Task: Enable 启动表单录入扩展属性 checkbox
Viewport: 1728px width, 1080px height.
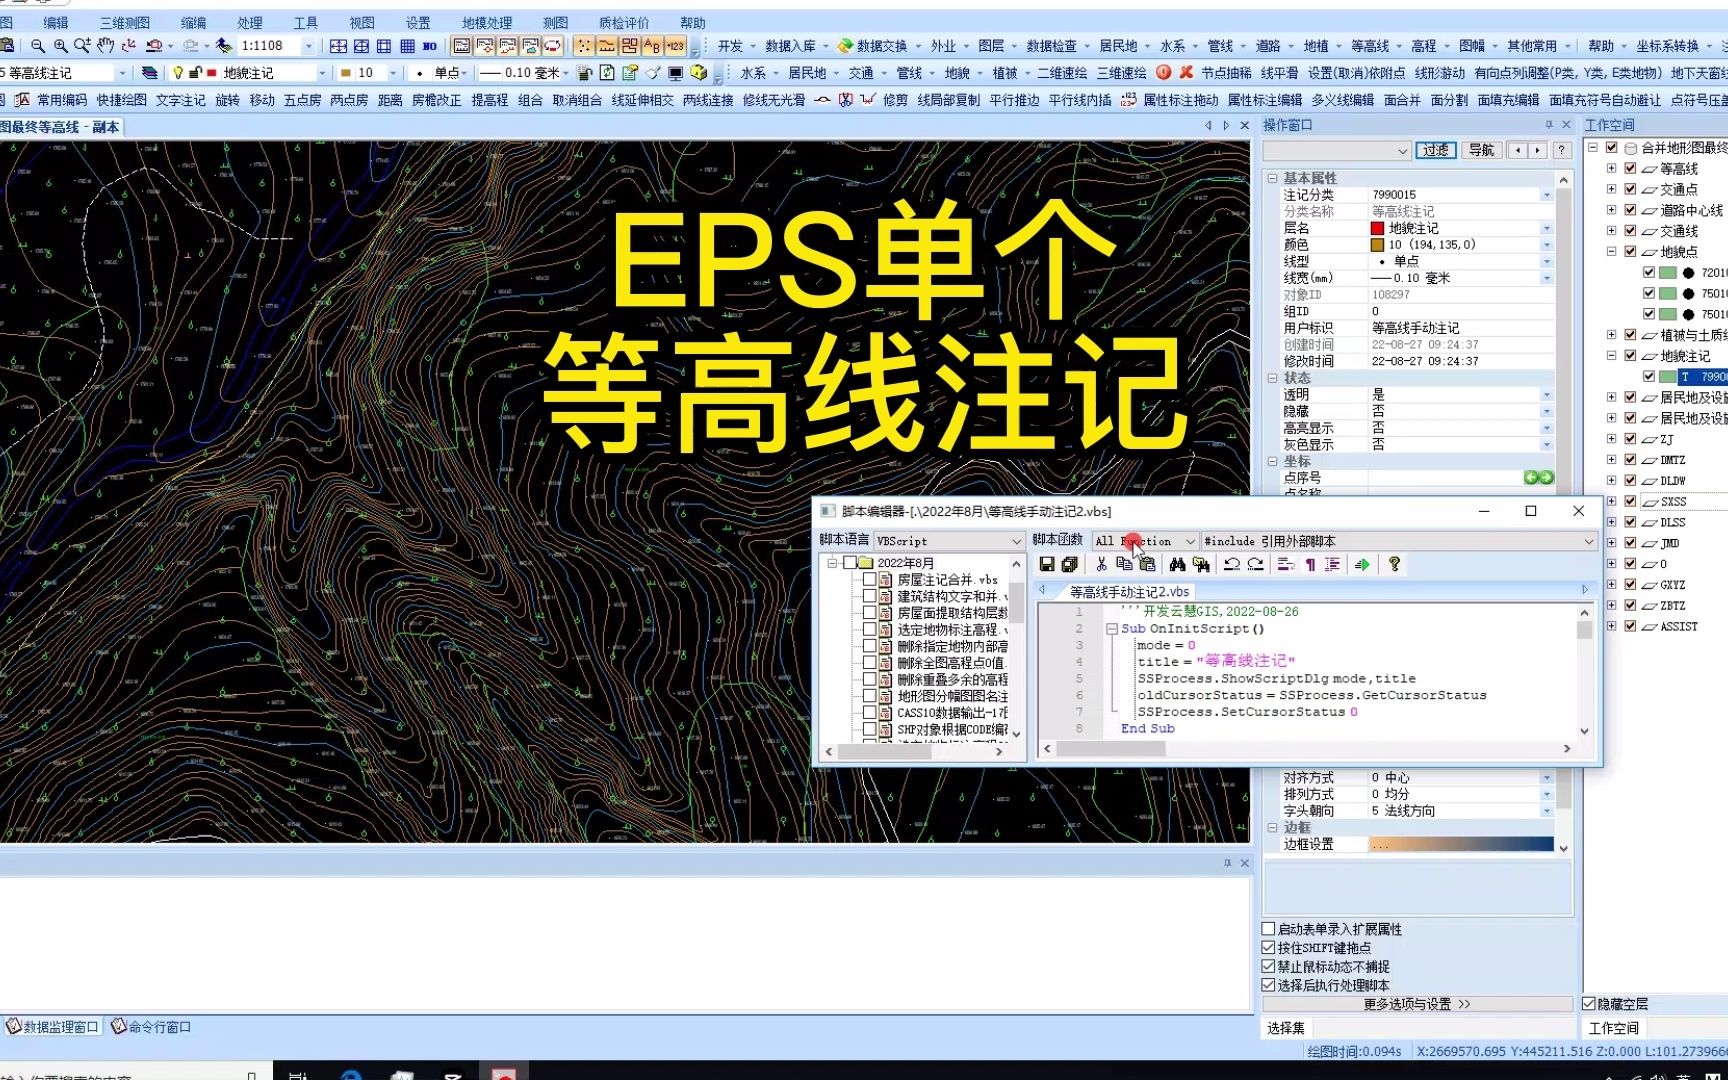Action: pyautogui.click(x=1268, y=929)
